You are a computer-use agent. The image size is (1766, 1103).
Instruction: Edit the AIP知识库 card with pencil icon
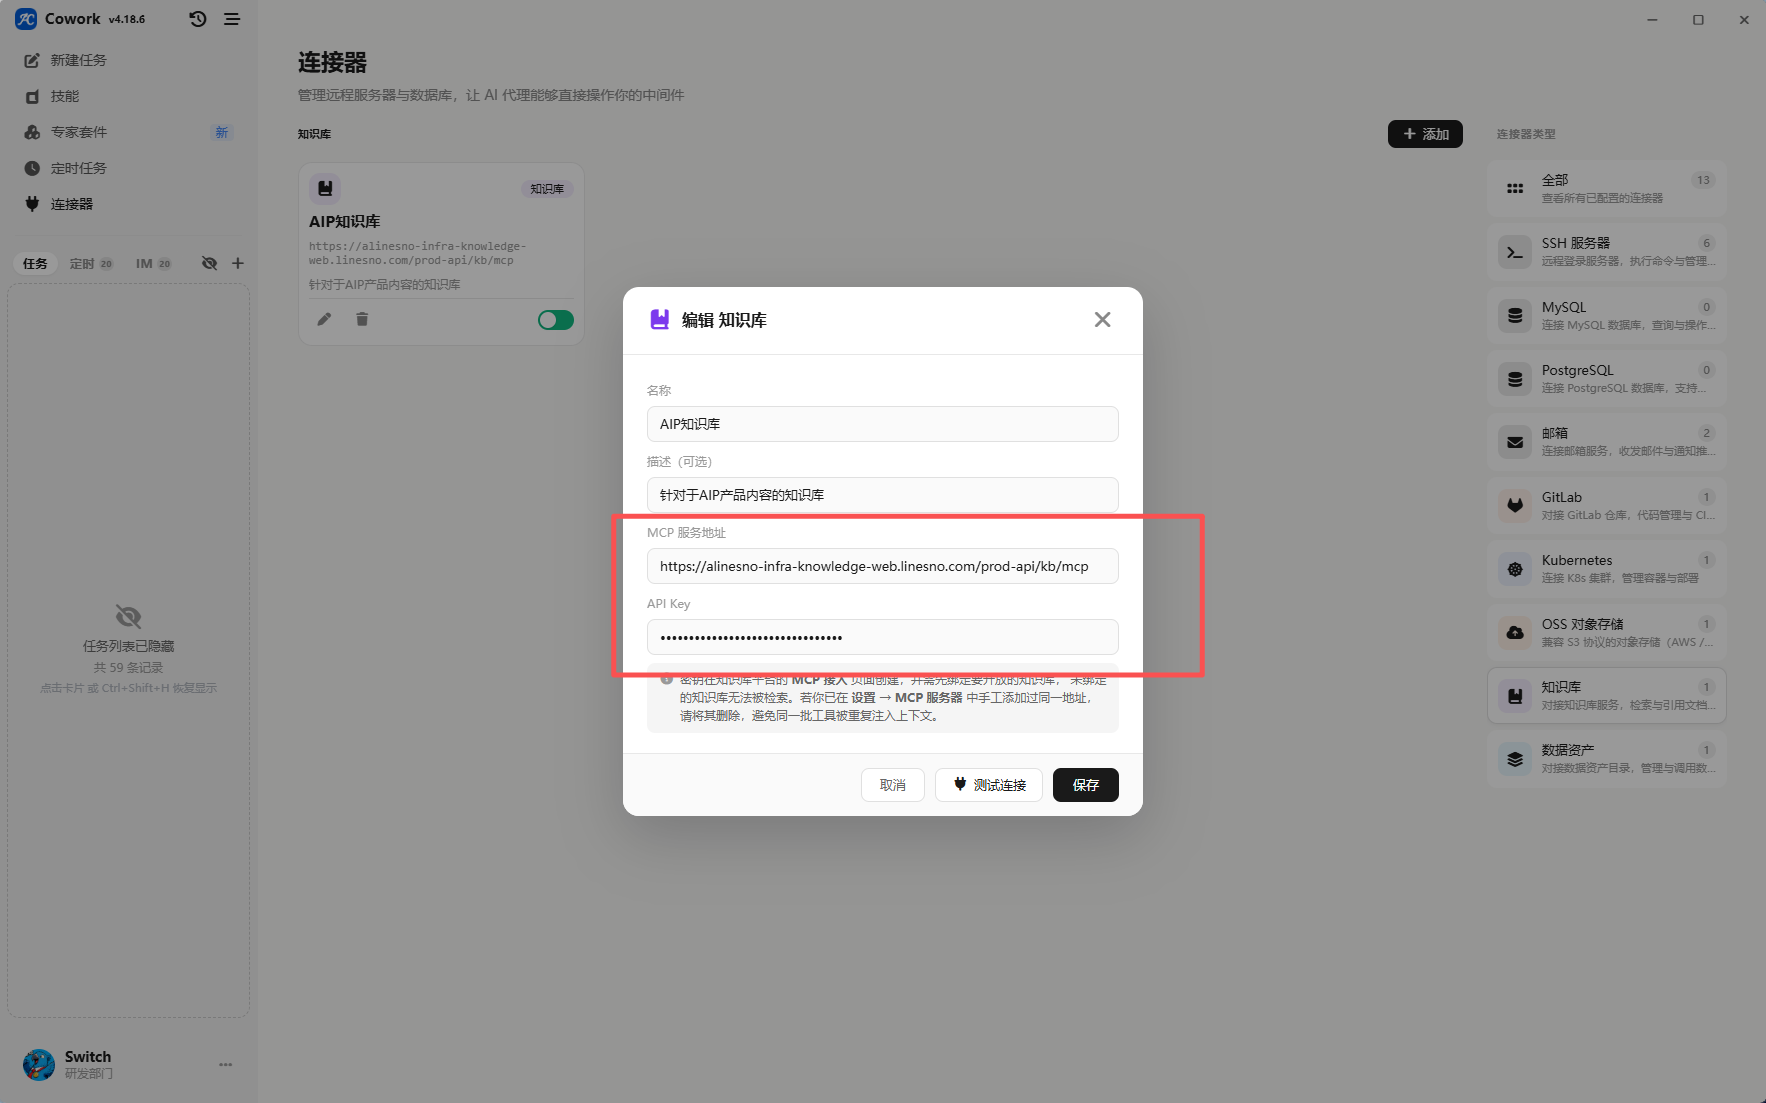coord(324,319)
